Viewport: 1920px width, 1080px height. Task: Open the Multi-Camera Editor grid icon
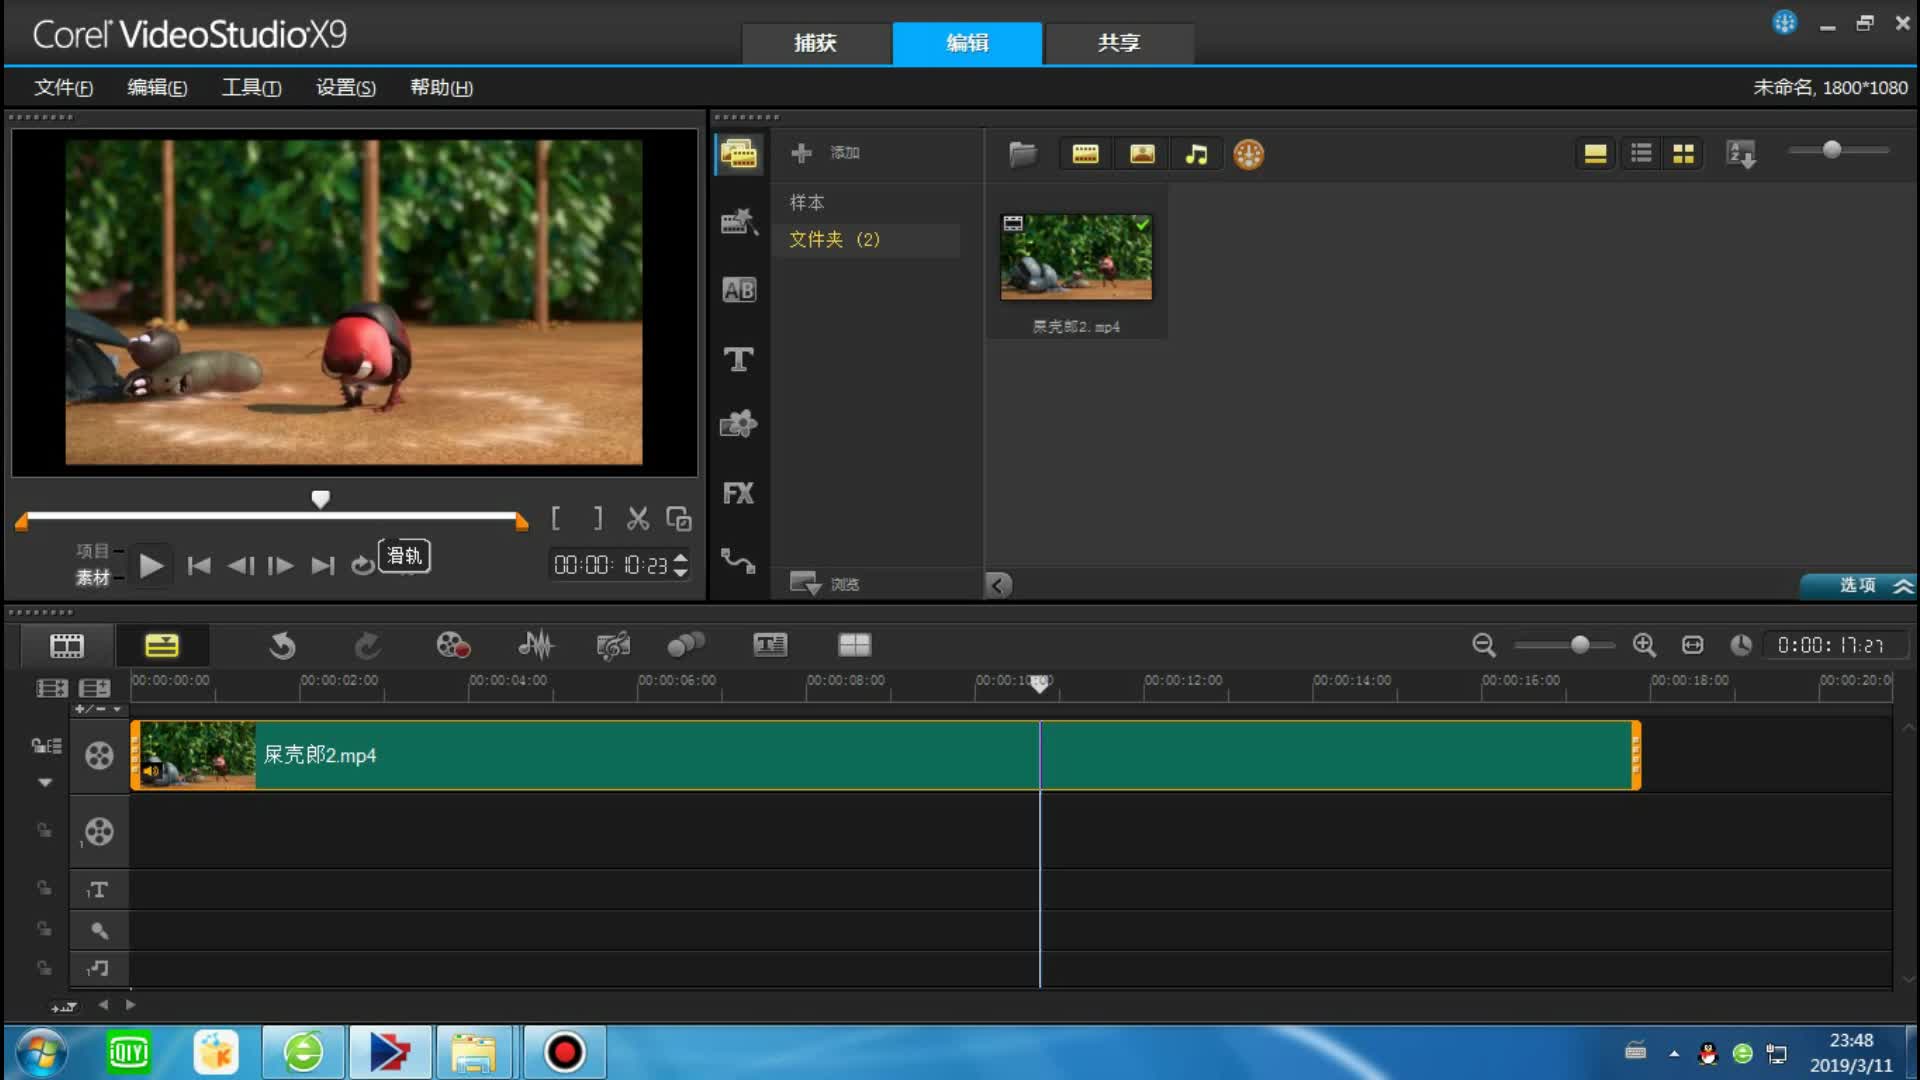click(853, 645)
